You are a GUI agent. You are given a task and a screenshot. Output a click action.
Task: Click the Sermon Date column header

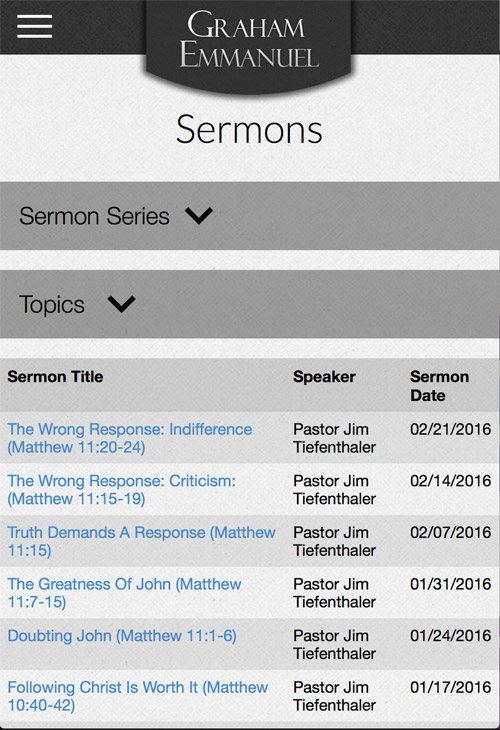tap(439, 386)
